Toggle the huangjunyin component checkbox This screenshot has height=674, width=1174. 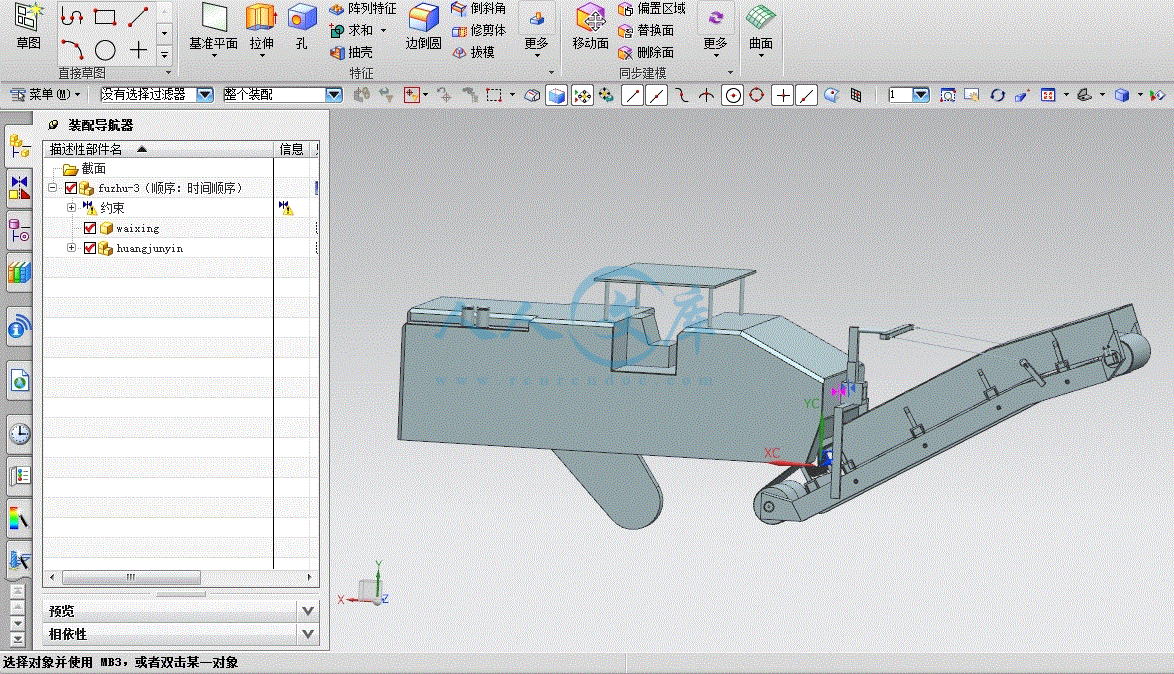(x=90, y=248)
